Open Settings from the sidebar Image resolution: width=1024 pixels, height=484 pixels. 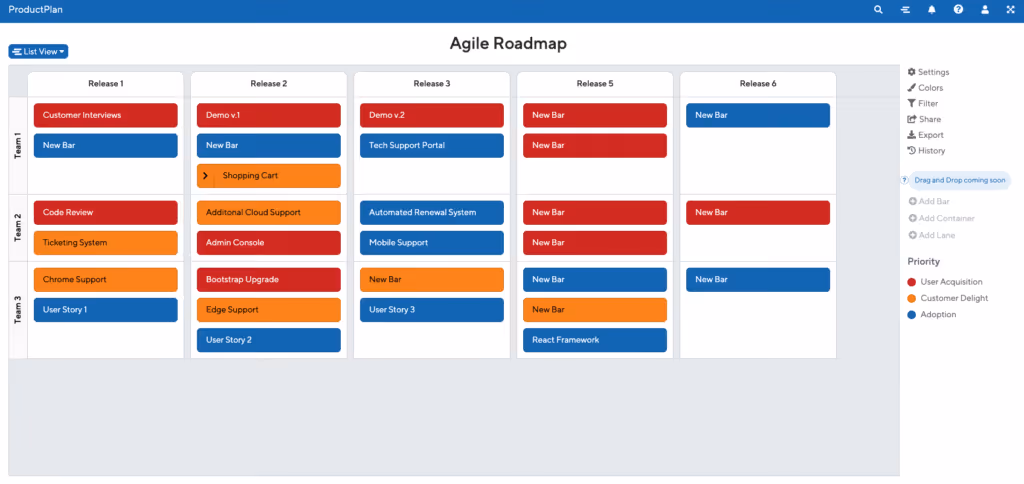pyautogui.click(x=928, y=72)
